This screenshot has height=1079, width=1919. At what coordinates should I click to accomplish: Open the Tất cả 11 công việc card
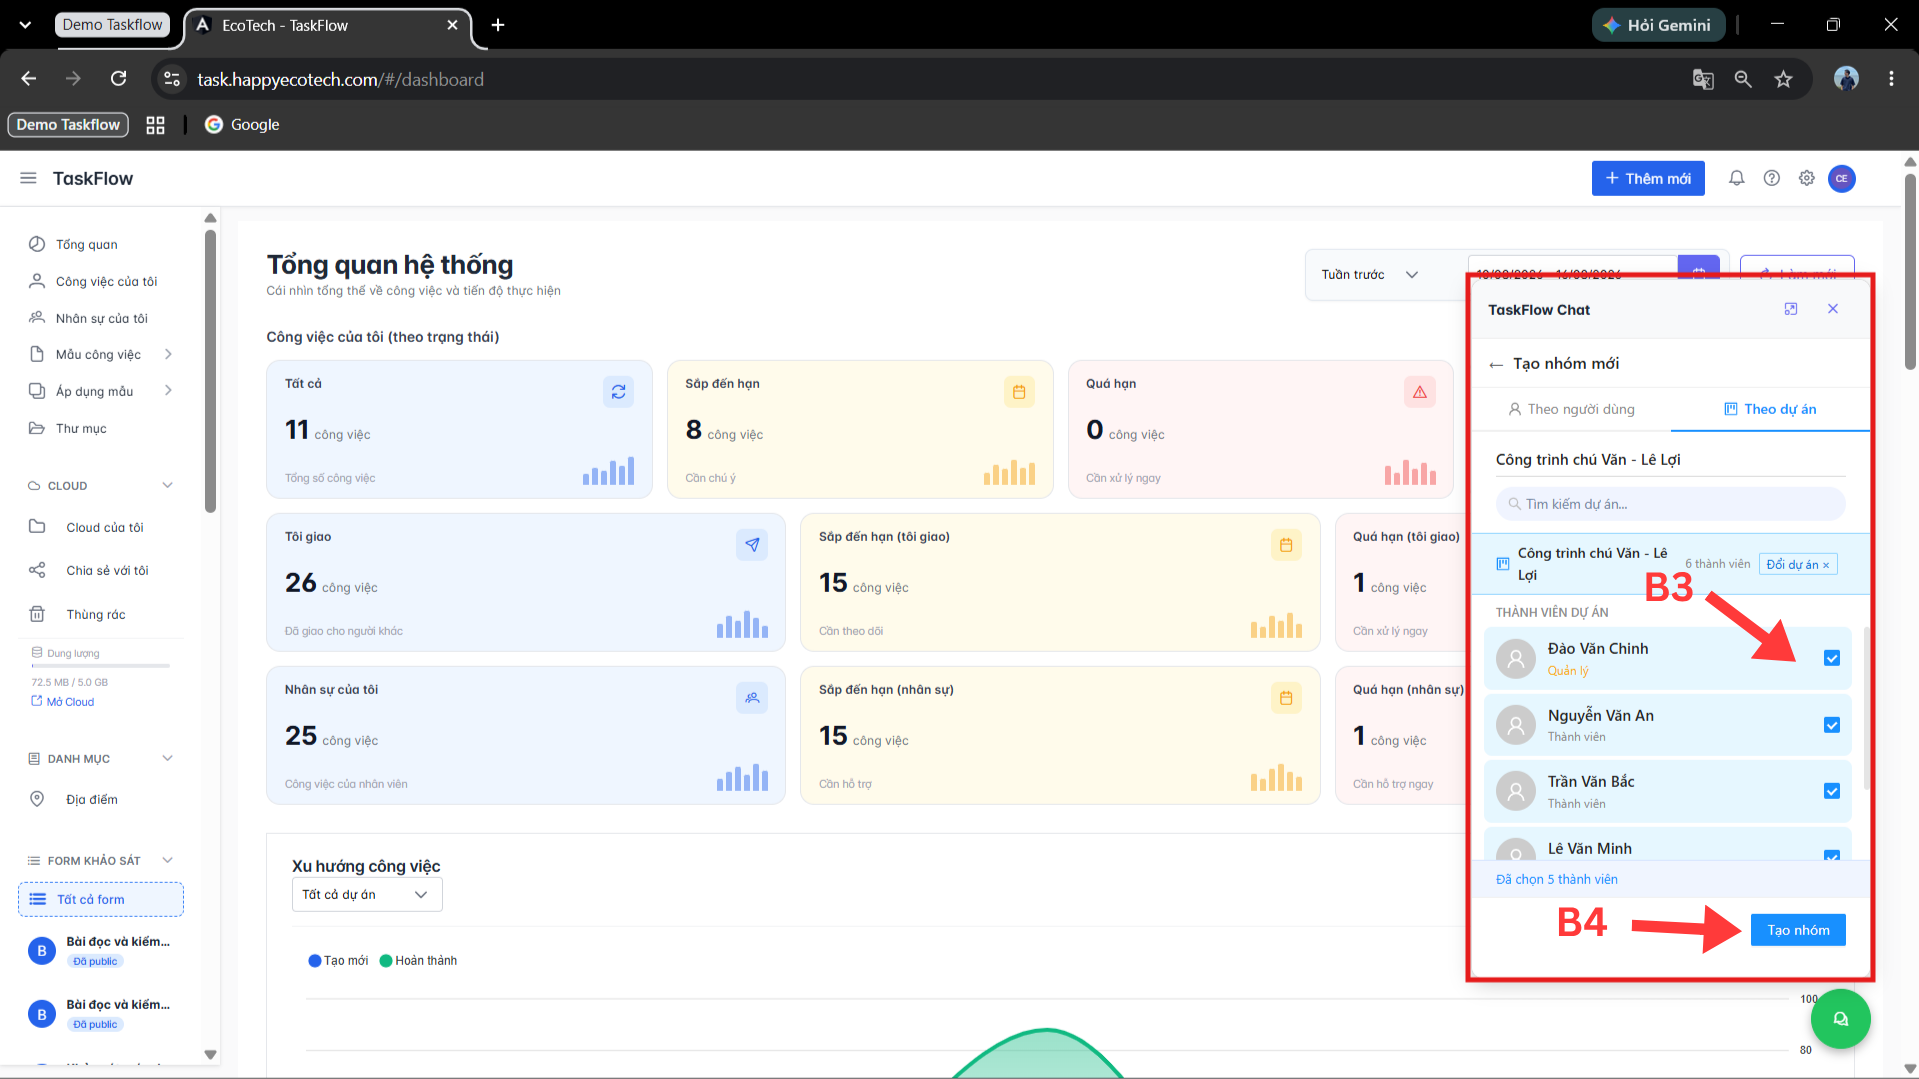coord(459,429)
